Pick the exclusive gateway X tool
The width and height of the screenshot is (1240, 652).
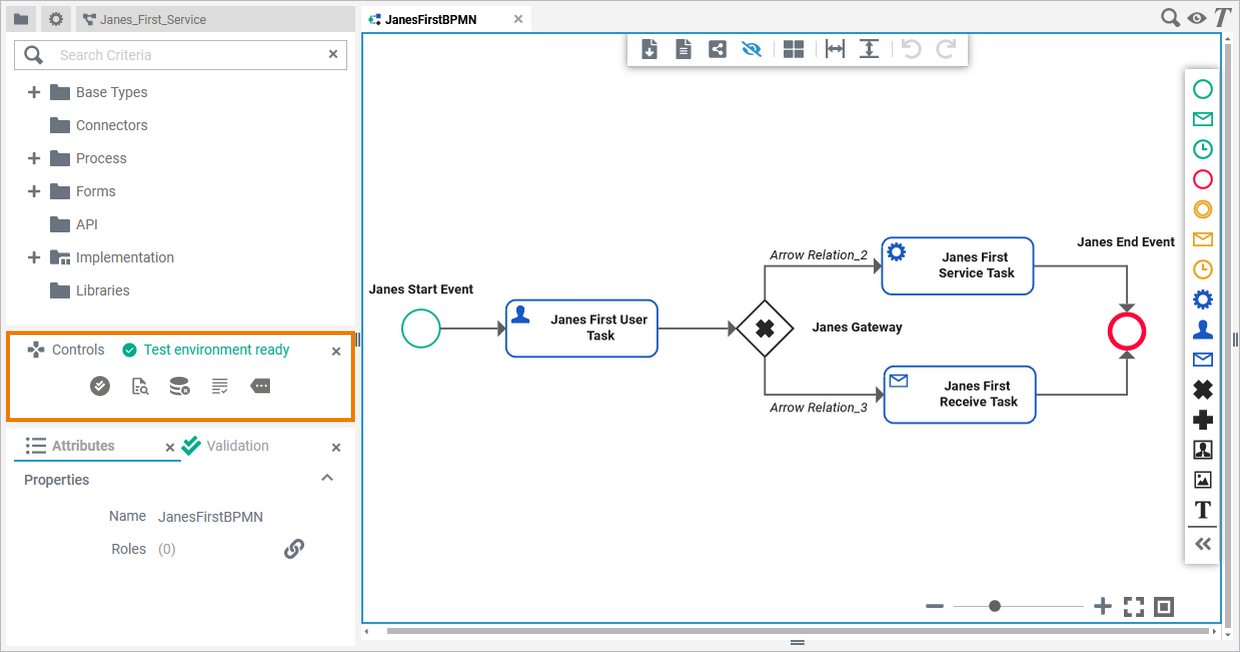(x=1203, y=390)
